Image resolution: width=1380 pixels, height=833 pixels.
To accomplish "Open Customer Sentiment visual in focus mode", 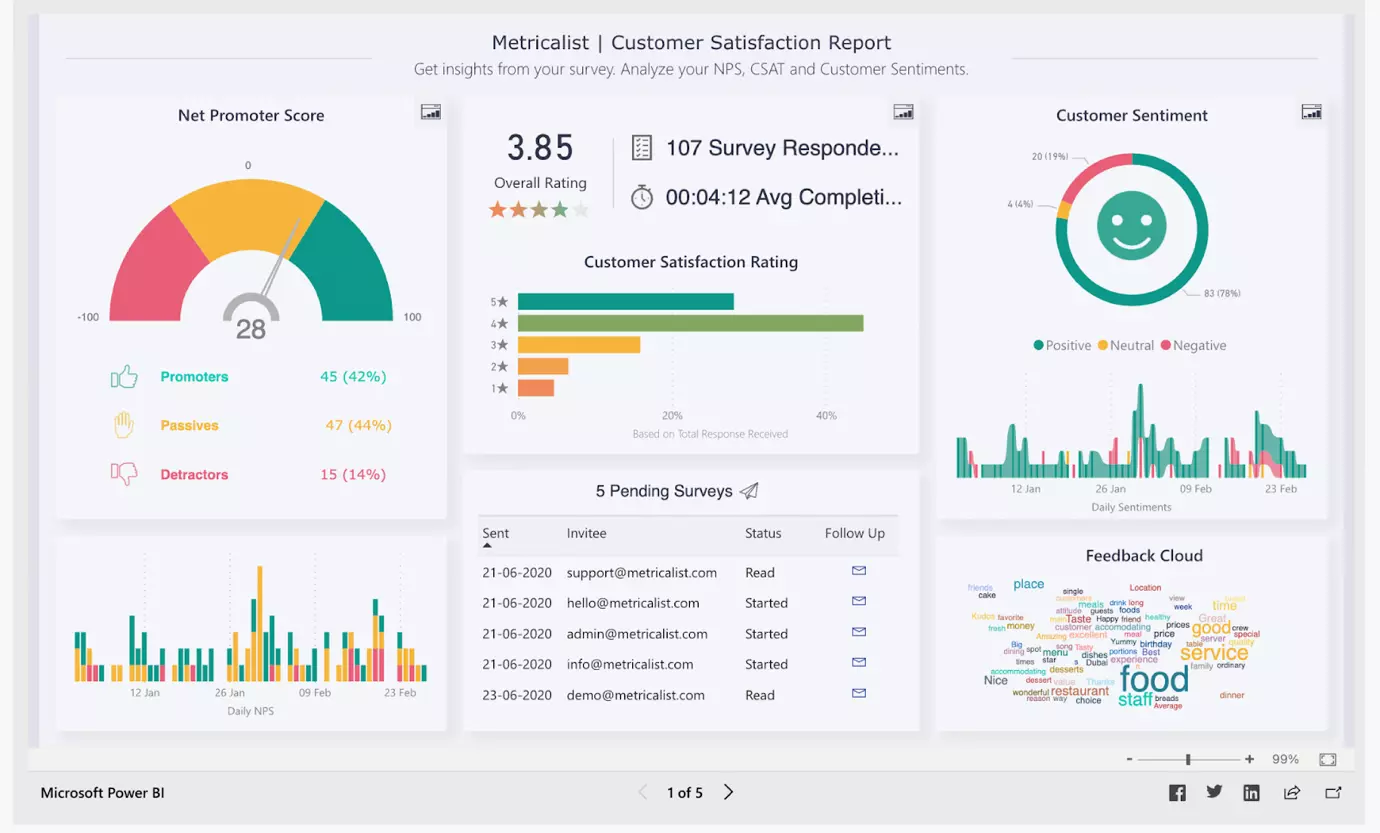I will click(1310, 112).
